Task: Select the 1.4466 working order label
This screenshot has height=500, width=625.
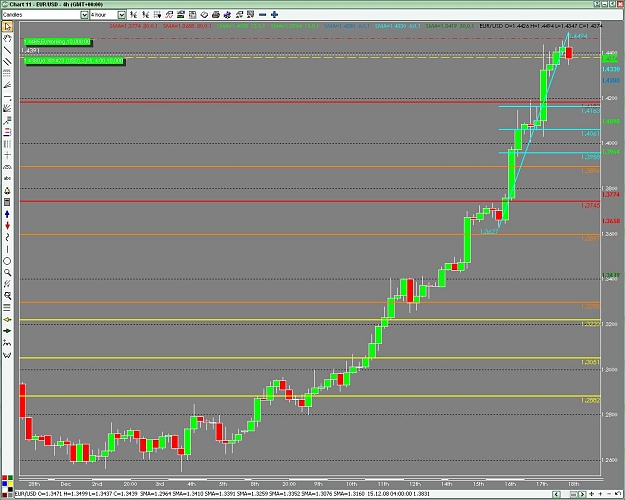Action: point(57,41)
